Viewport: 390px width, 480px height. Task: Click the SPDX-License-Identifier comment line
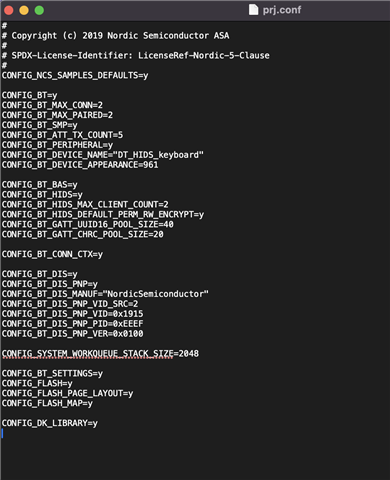click(x=136, y=56)
